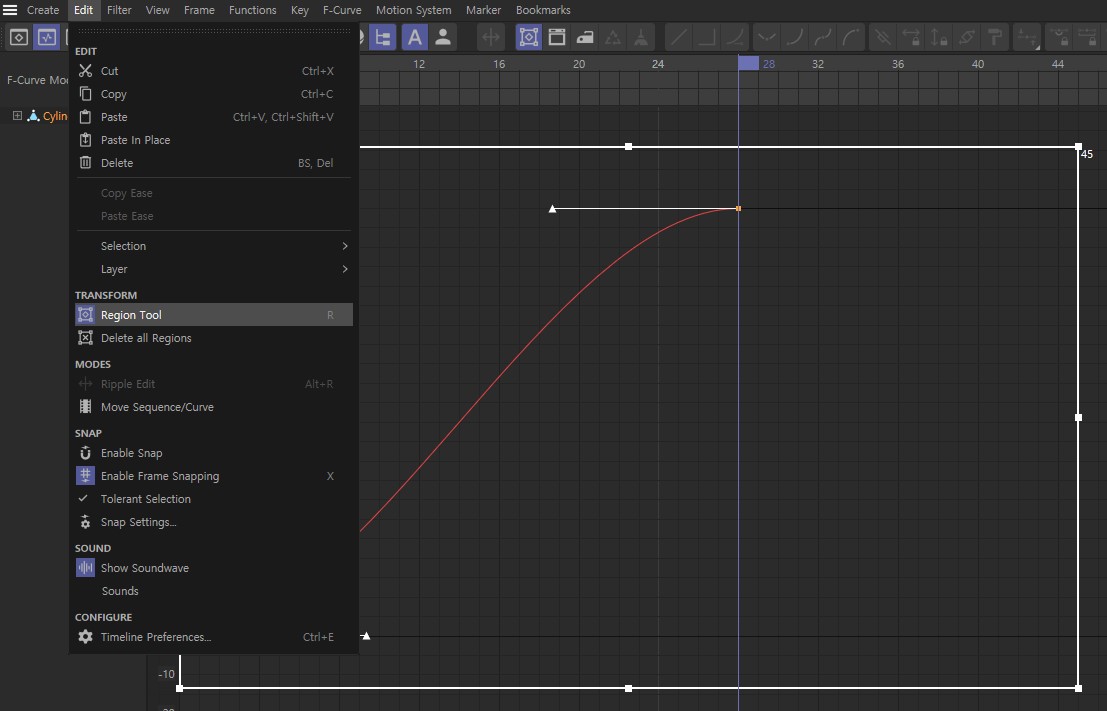Viewport: 1107px width, 711px height.
Task: Switch to Dope Sheet mode icon
Action: point(19,37)
